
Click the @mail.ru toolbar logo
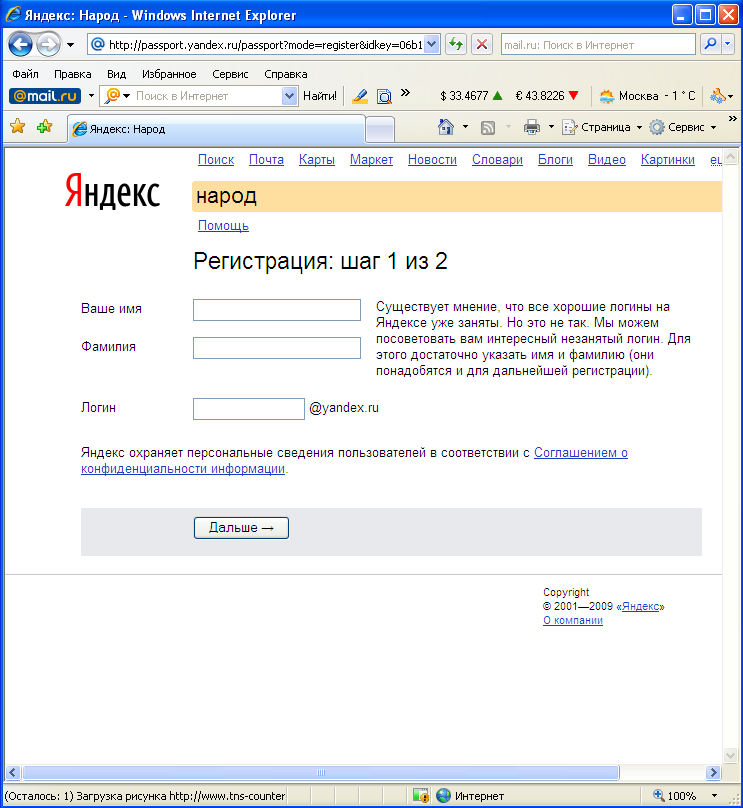[x=45, y=96]
